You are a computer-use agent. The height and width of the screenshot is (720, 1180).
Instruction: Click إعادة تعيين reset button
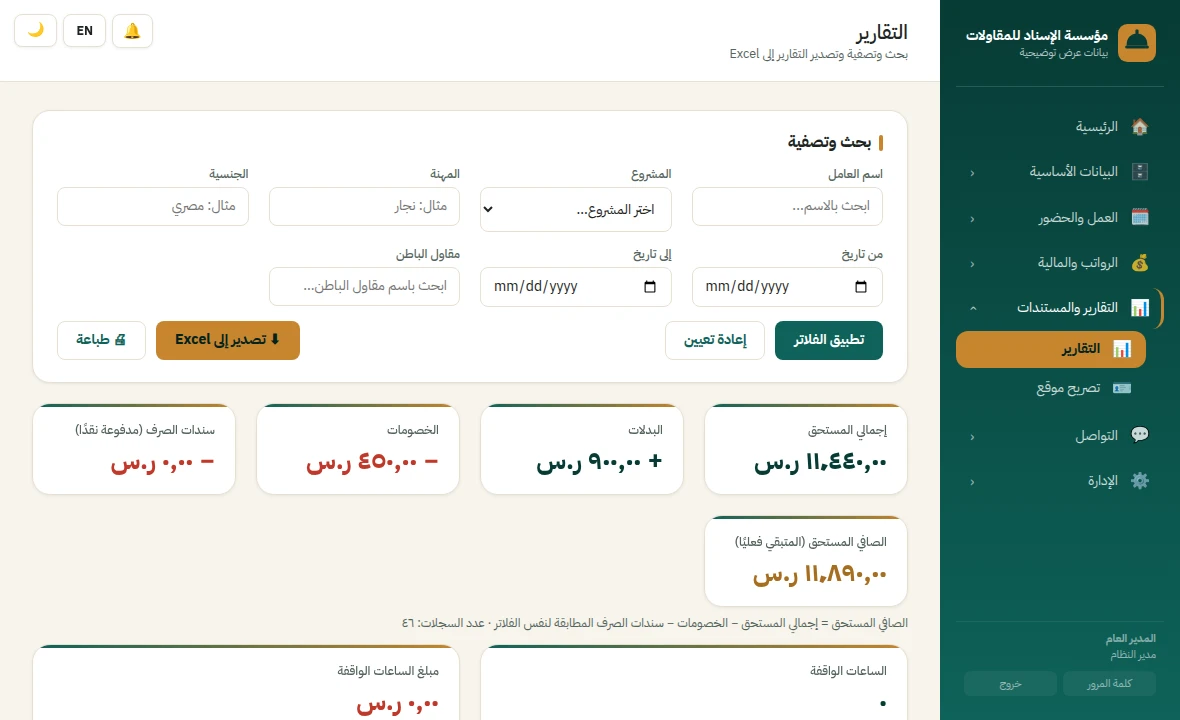click(x=715, y=340)
